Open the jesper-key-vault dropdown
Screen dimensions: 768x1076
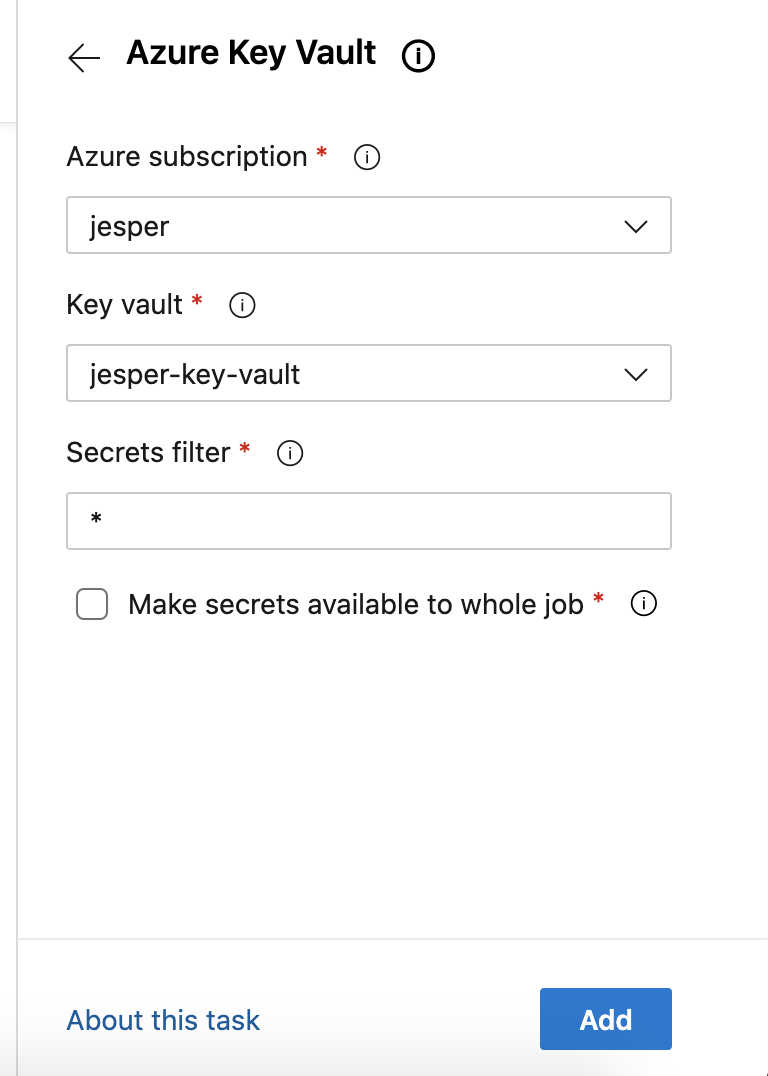pos(340,374)
